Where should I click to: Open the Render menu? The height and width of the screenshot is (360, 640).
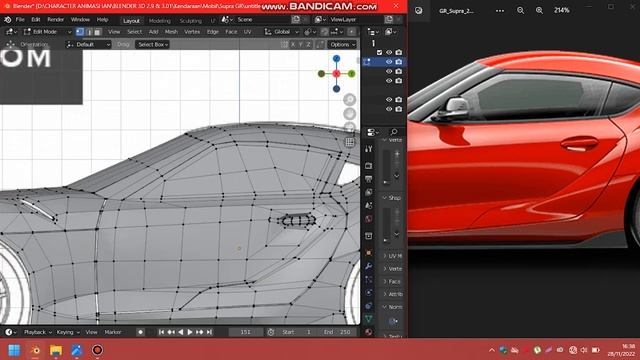(x=56, y=20)
